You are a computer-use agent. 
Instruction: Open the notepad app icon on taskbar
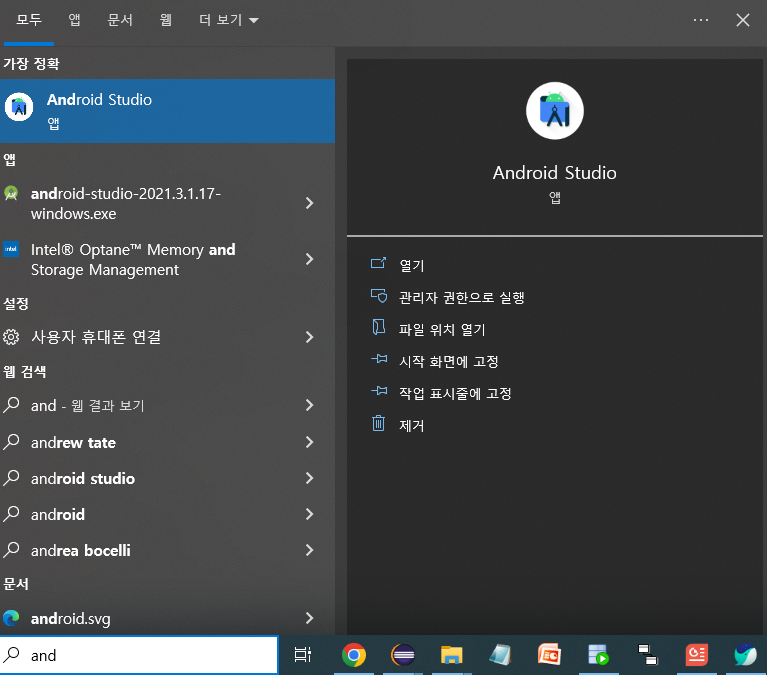pos(500,655)
